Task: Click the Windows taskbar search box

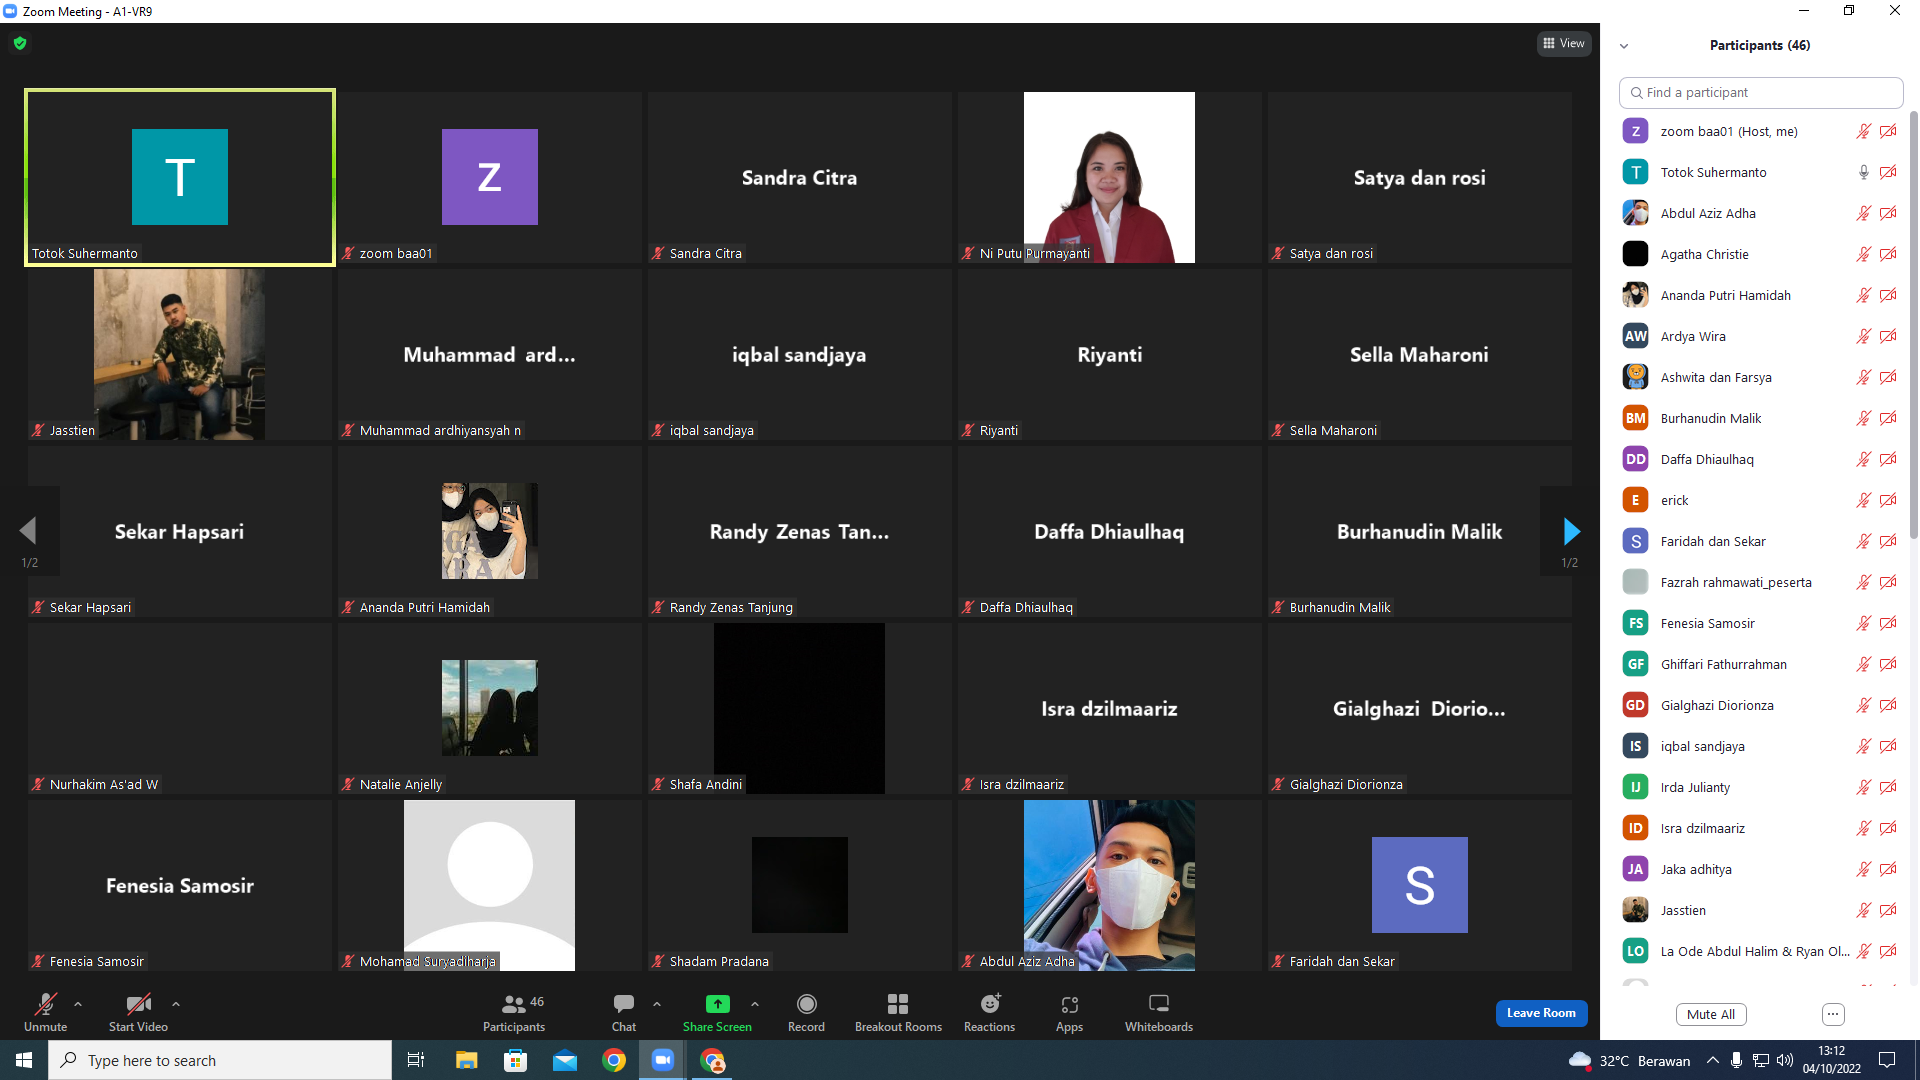Action: coord(220,1060)
